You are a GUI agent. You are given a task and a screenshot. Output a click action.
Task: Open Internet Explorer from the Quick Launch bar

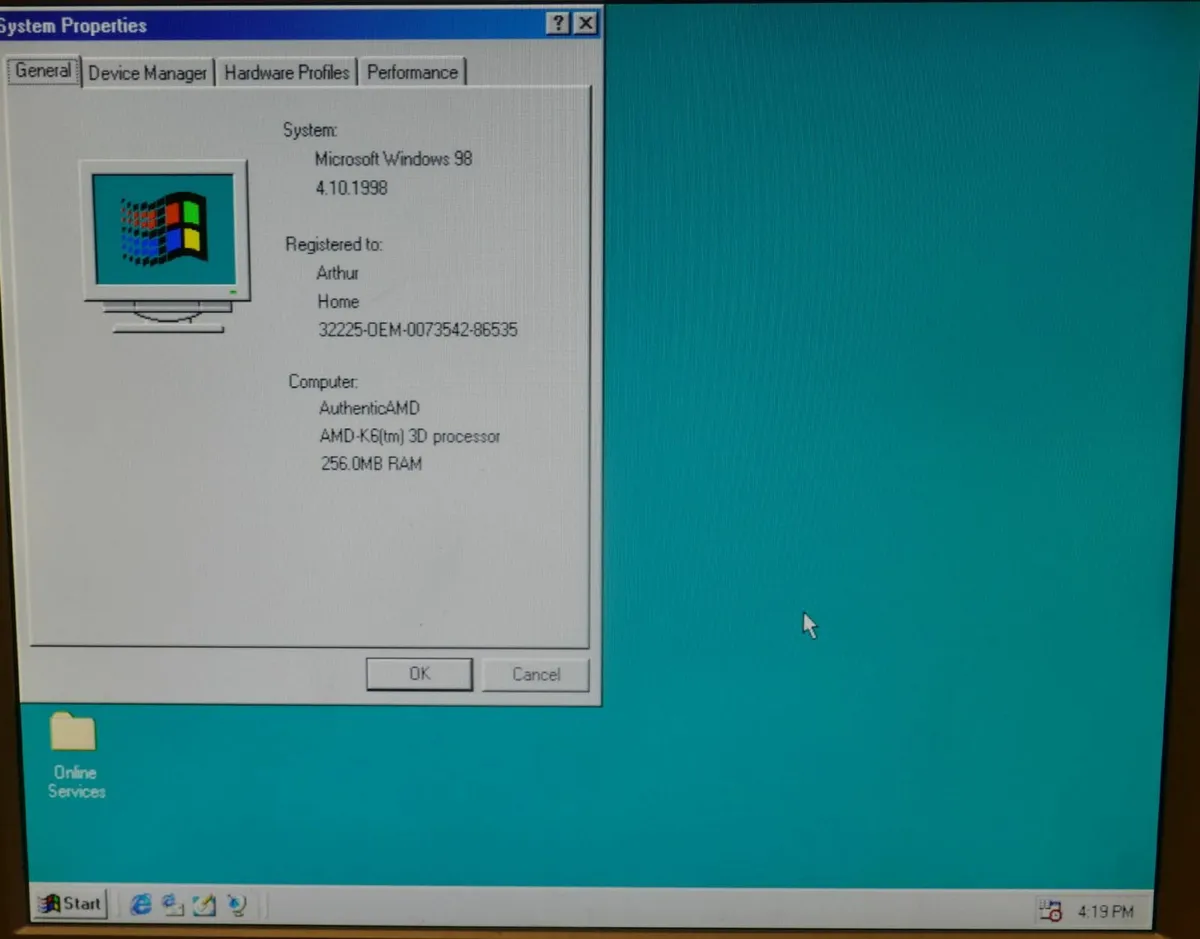(x=140, y=904)
